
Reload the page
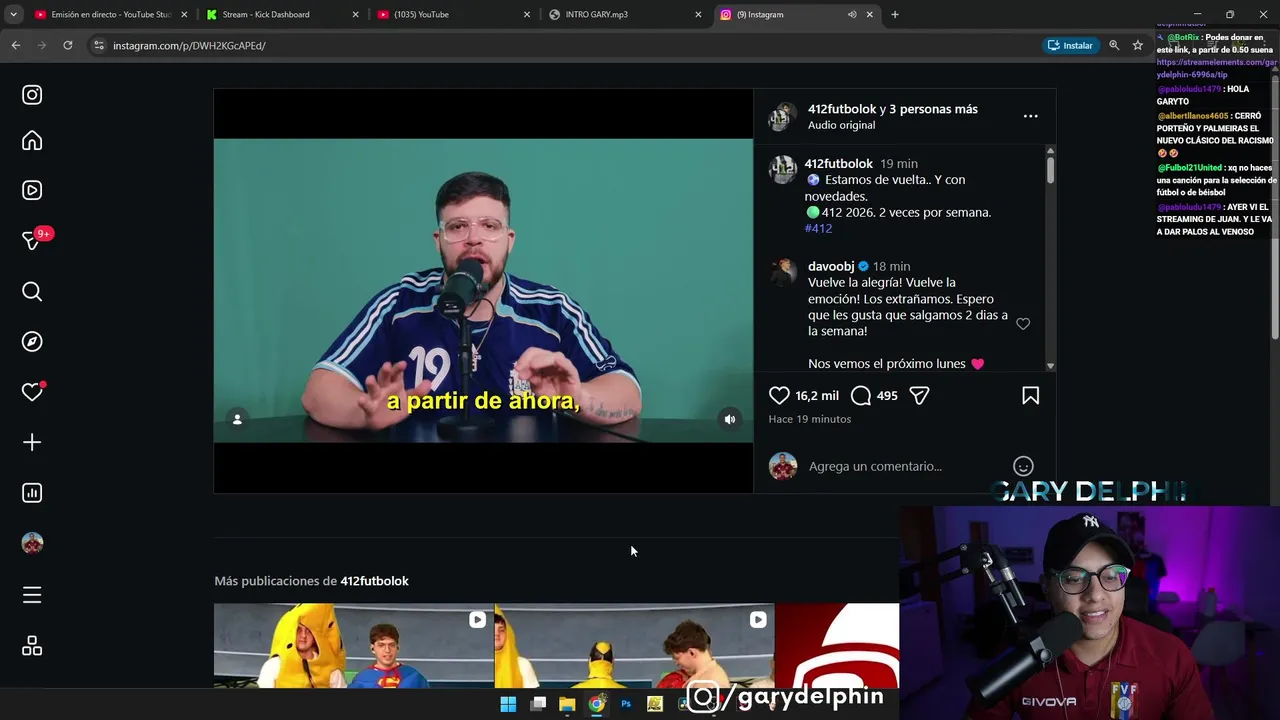click(x=67, y=45)
